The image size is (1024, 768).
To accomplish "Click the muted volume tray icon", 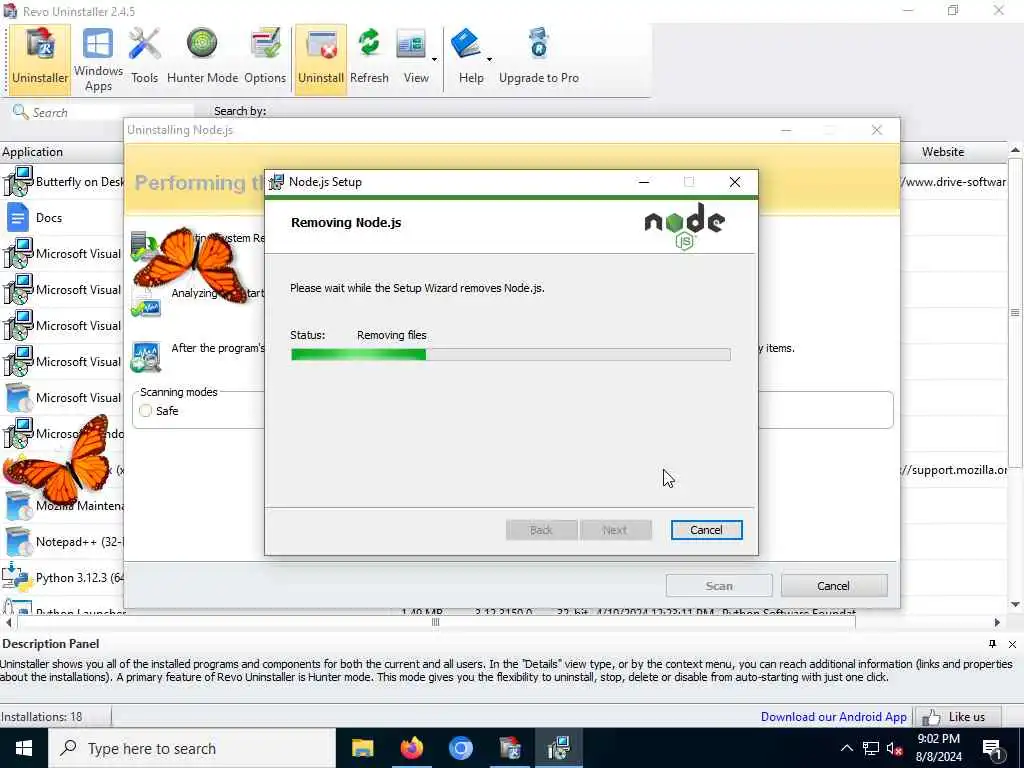I will click(895, 748).
